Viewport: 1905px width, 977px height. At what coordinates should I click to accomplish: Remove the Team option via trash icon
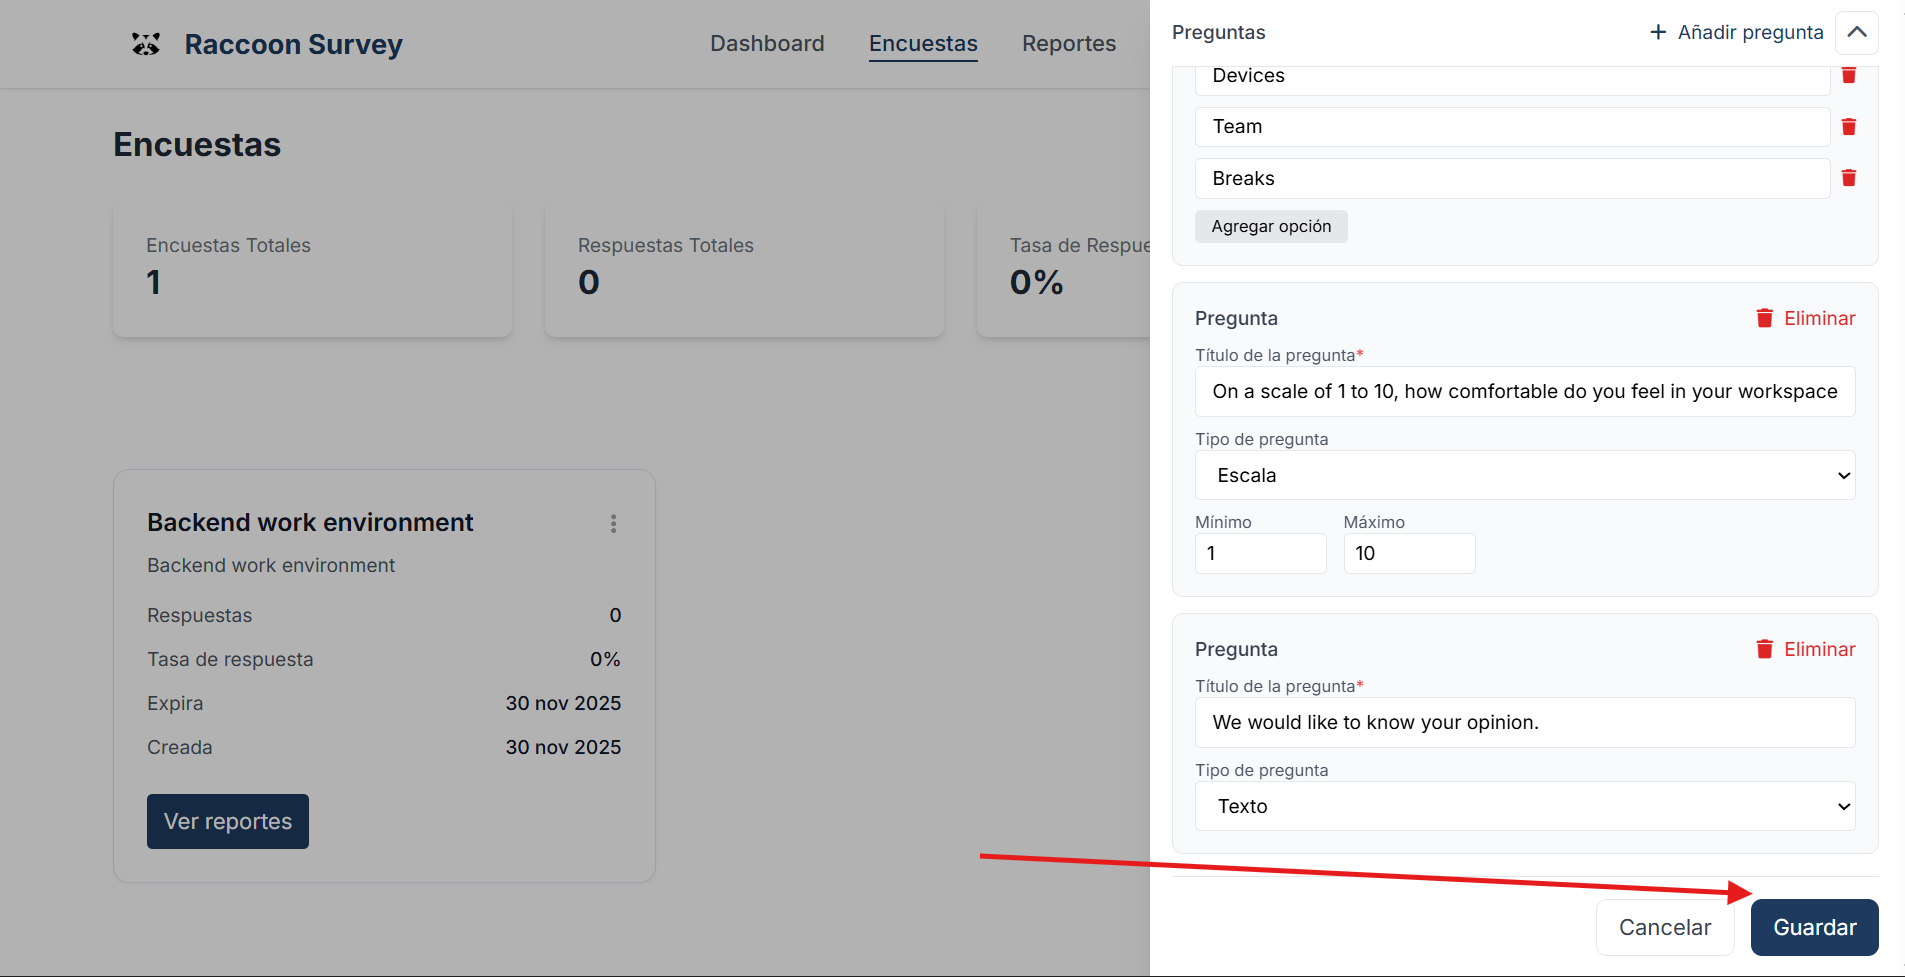tap(1848, 127)
